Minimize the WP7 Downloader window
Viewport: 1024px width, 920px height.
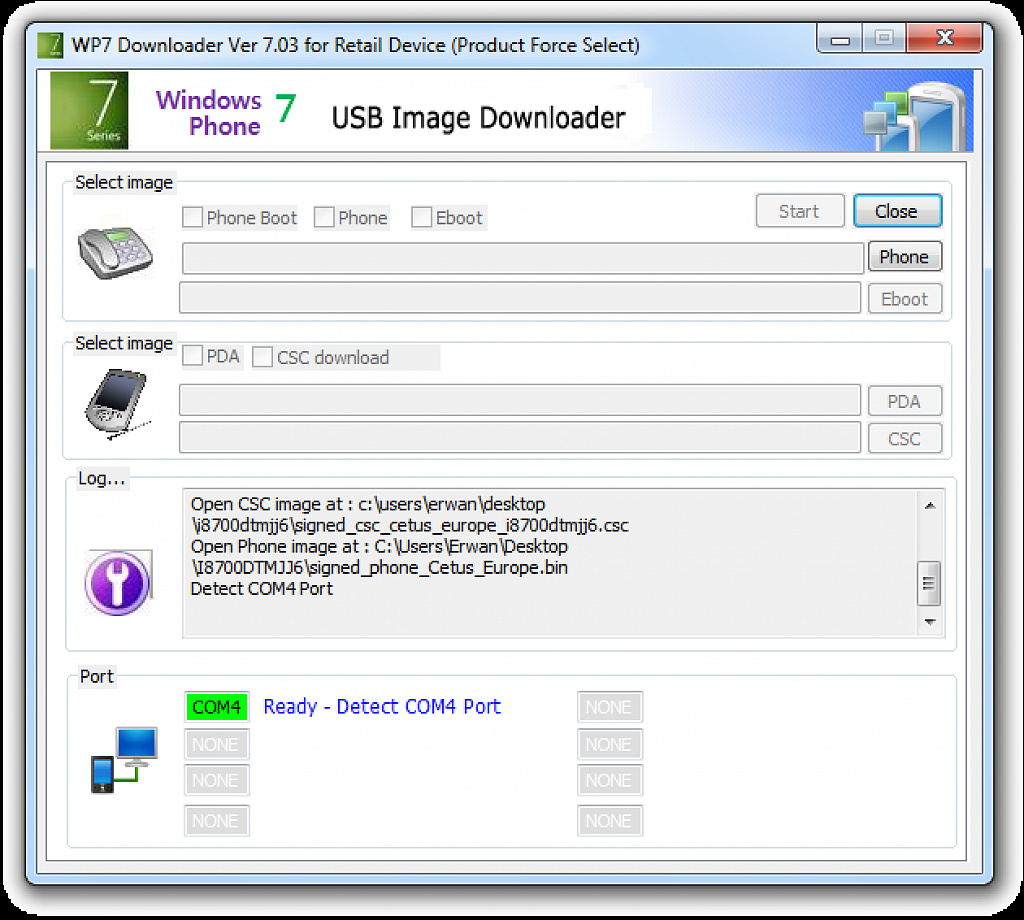click(840, 39)
